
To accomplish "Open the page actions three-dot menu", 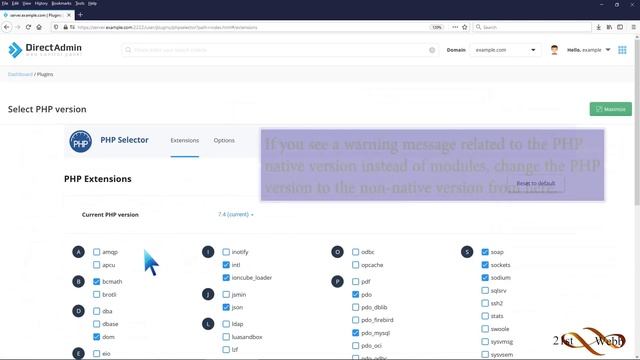I will (x=455, y=27).
